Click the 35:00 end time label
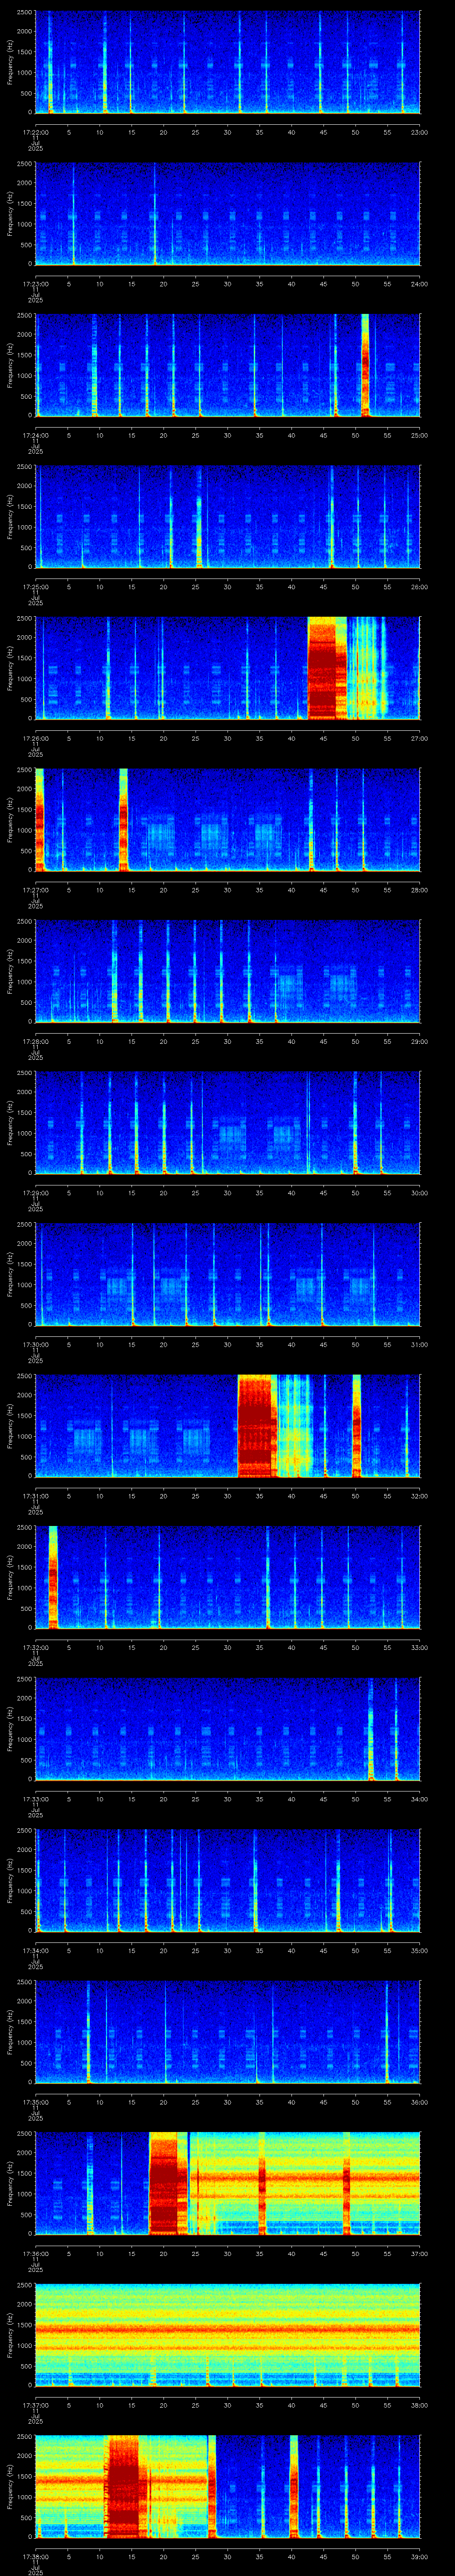This screenshot has height=2576, width=455. 419,1950
